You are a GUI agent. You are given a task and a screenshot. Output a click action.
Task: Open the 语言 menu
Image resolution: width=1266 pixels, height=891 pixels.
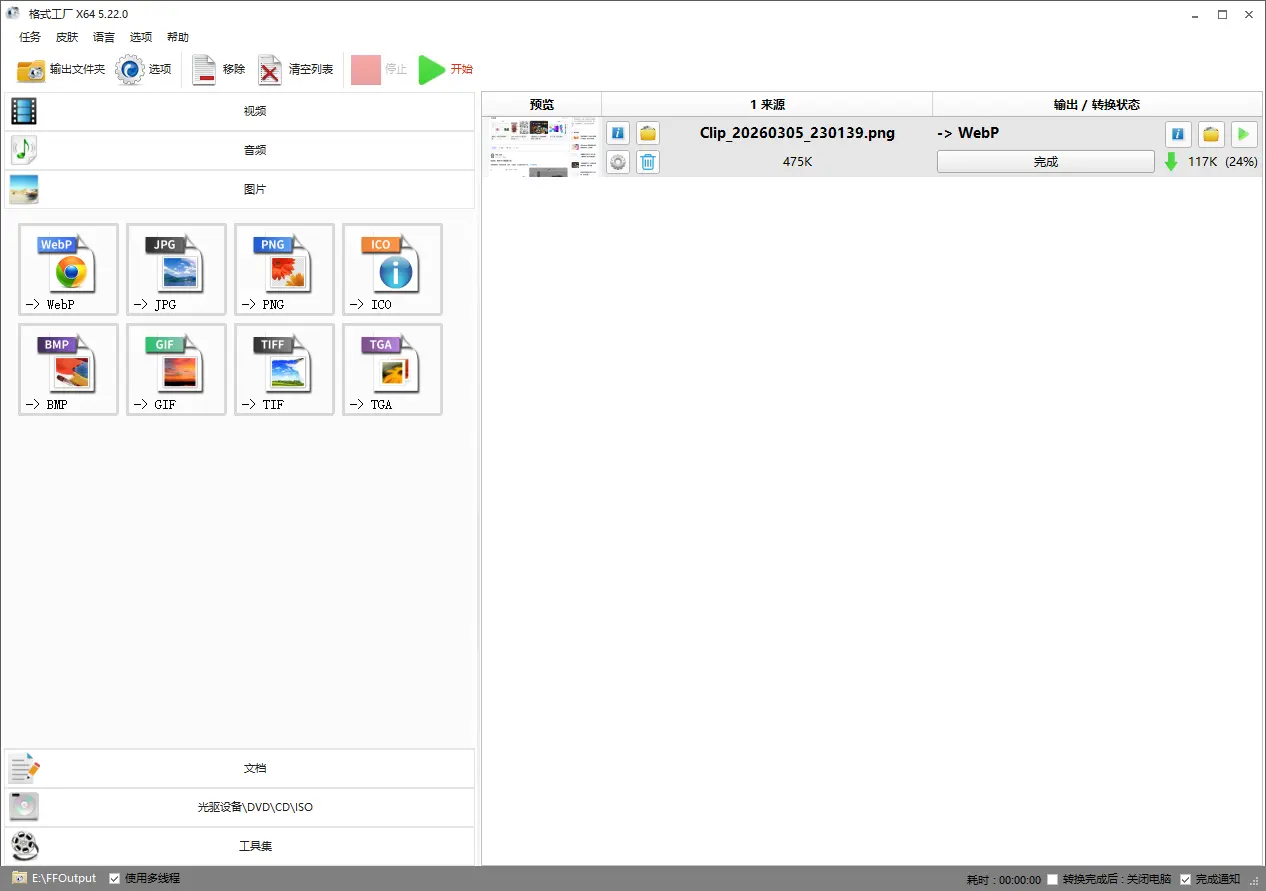coord(104,37)
